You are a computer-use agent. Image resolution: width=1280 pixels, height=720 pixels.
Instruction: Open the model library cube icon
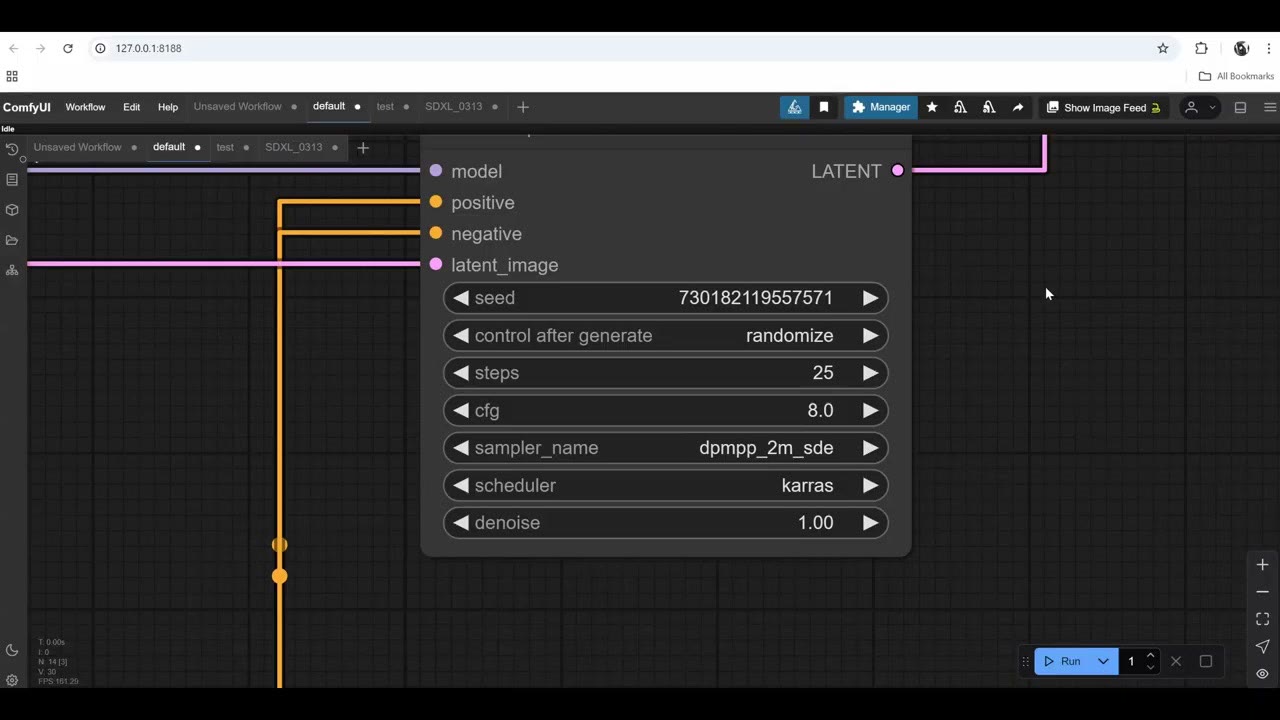12,210
